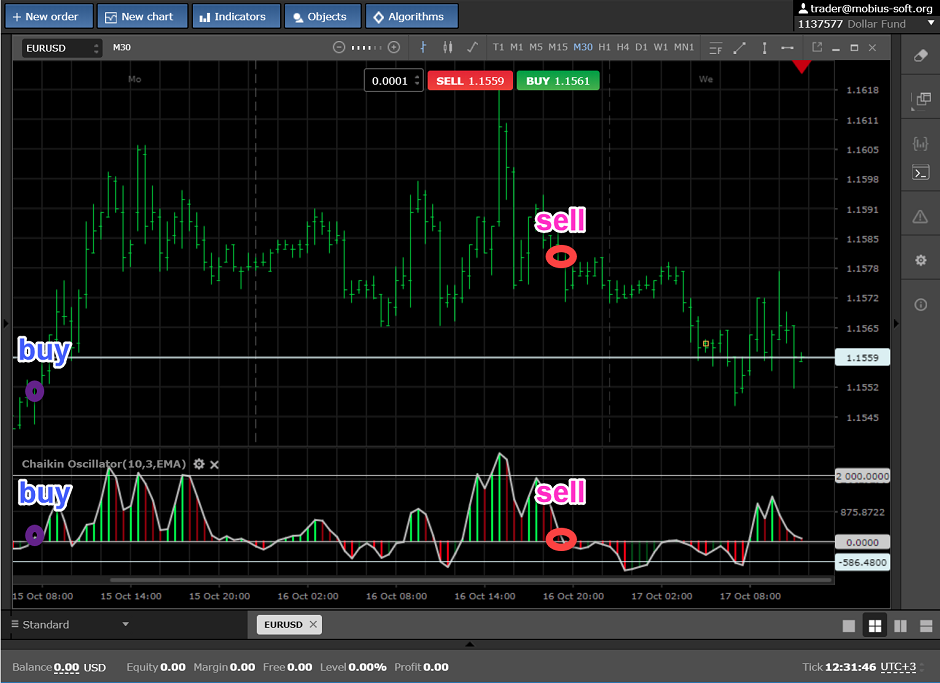This screenshot has height=683, width=940.
Task: Click the BUY 1.1561 button
Action: [558, 81]
